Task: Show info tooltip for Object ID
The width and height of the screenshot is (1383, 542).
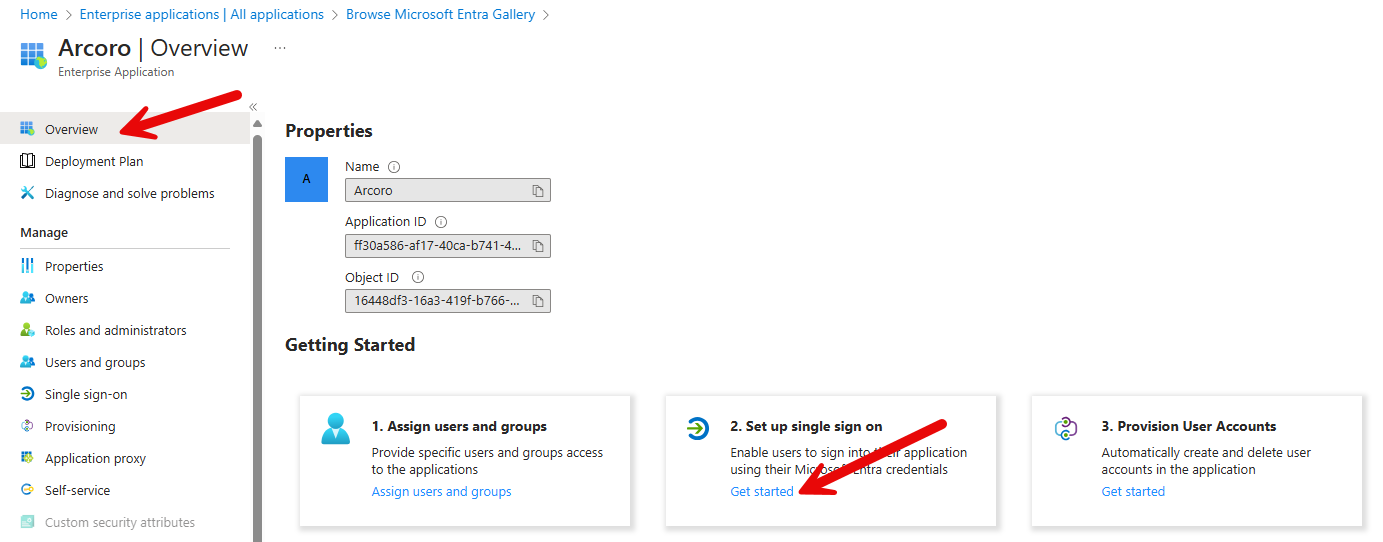Action: coord(418,277)
